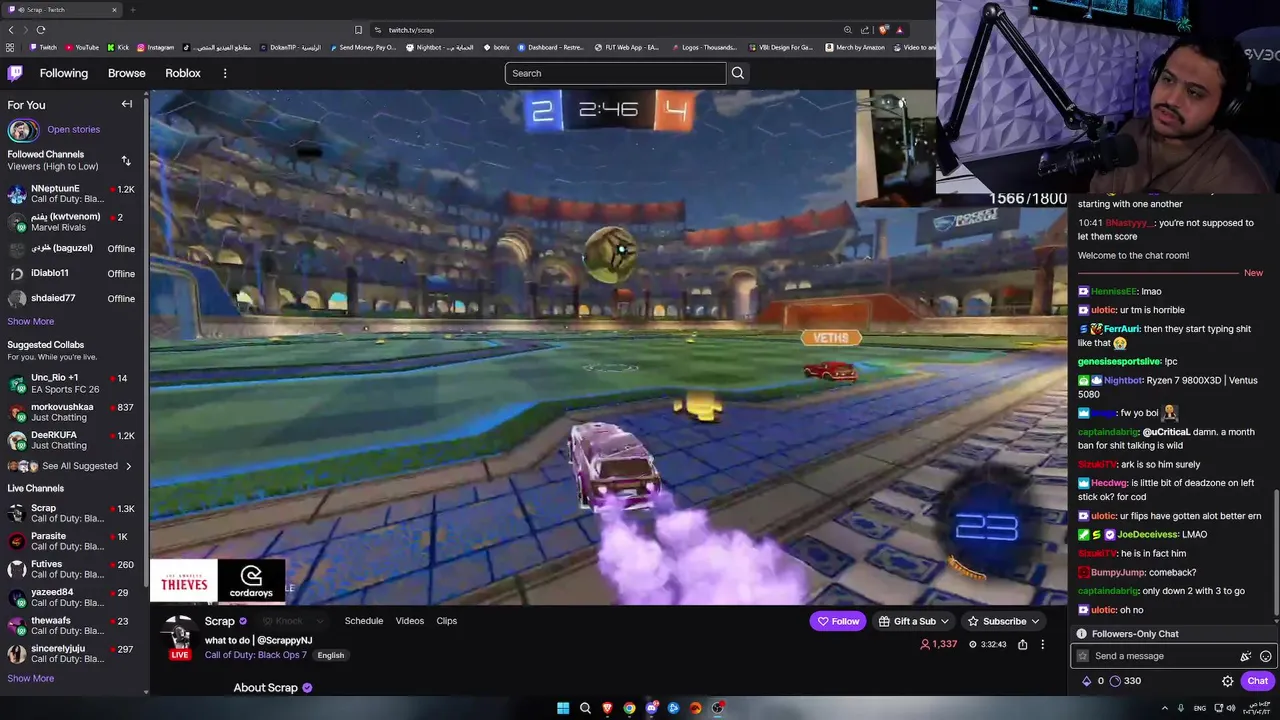Open the bookmark apps grid icon
1280x720 pixels.
coord(10,47)
